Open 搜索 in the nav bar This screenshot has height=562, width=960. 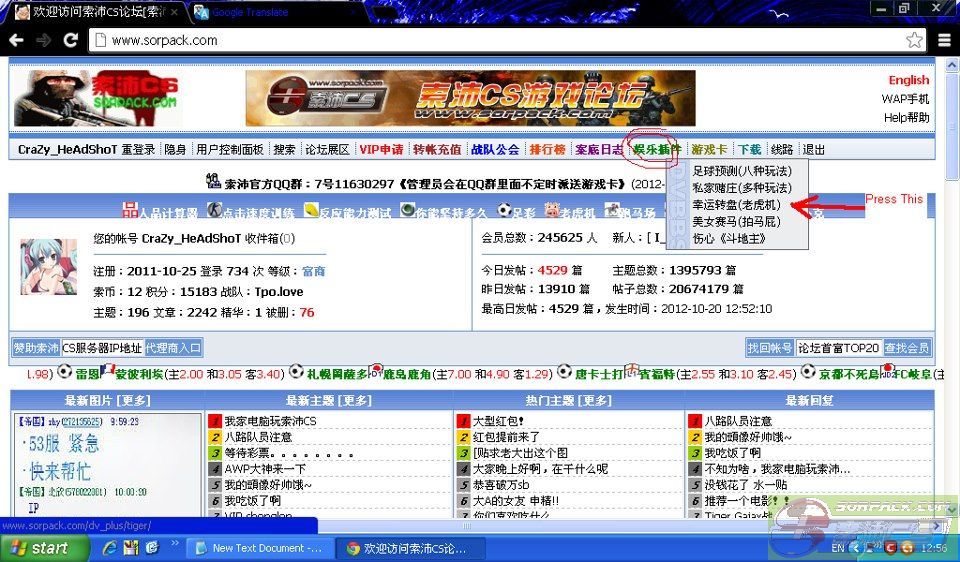[284, 149]
